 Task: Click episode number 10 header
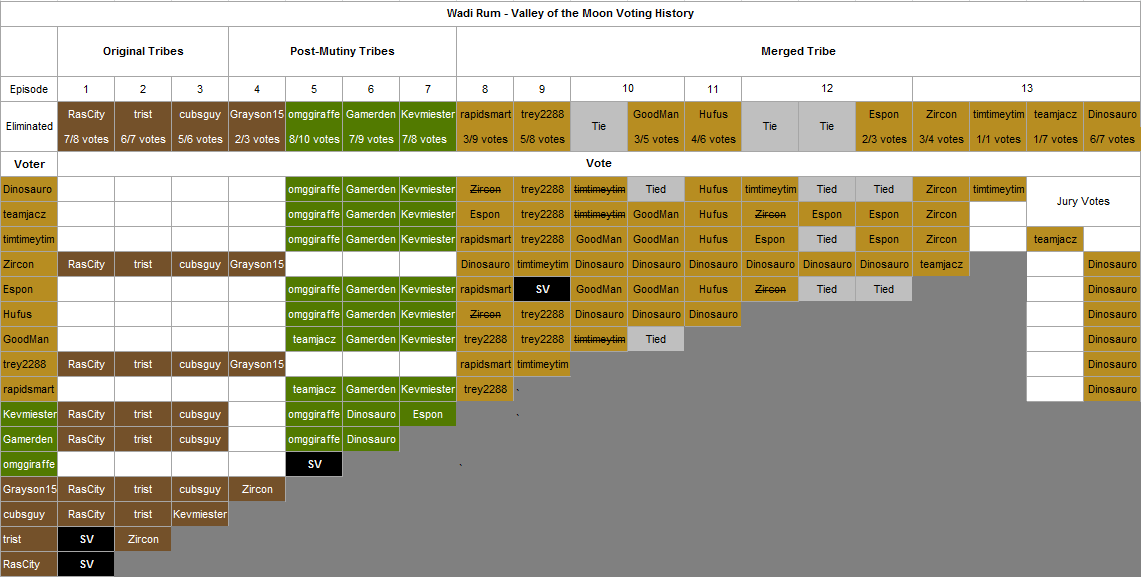[627, 89]
